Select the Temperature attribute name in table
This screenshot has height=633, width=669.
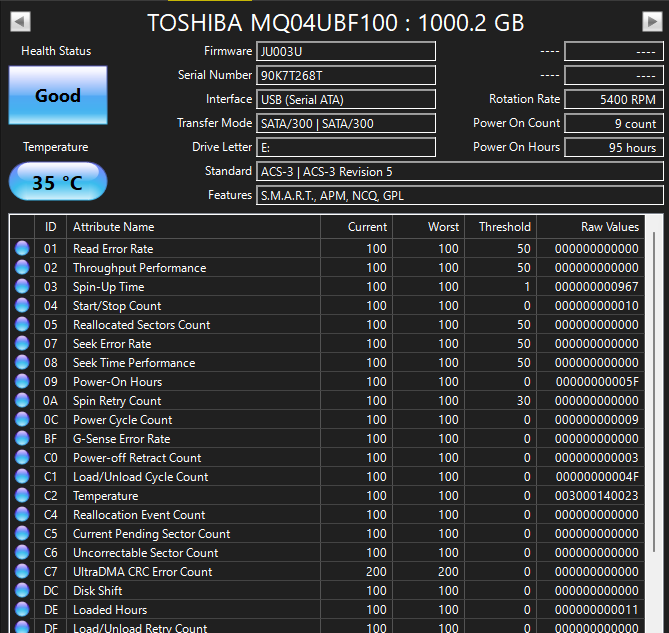tap(106, 496)
